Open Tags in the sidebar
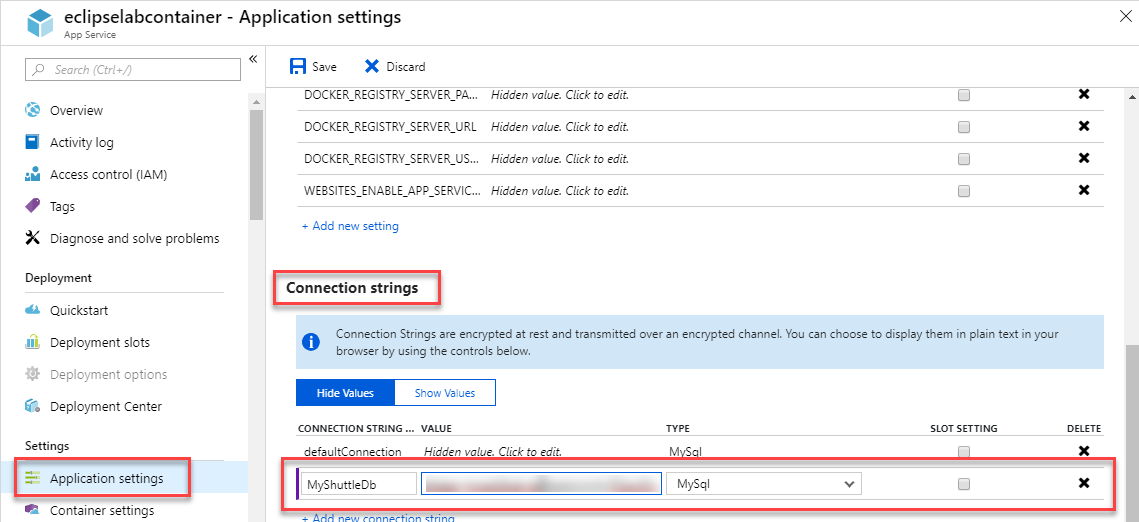 62,206
